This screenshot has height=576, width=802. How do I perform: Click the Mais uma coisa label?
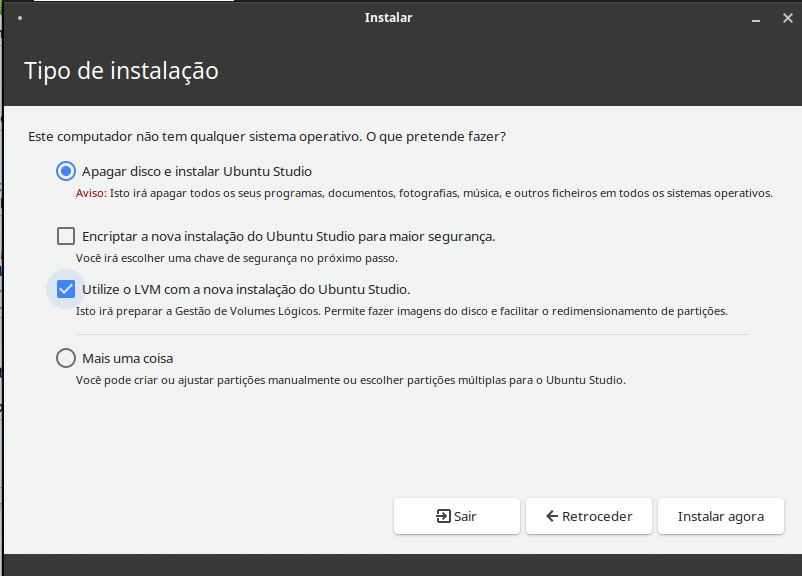pos(127,359)
